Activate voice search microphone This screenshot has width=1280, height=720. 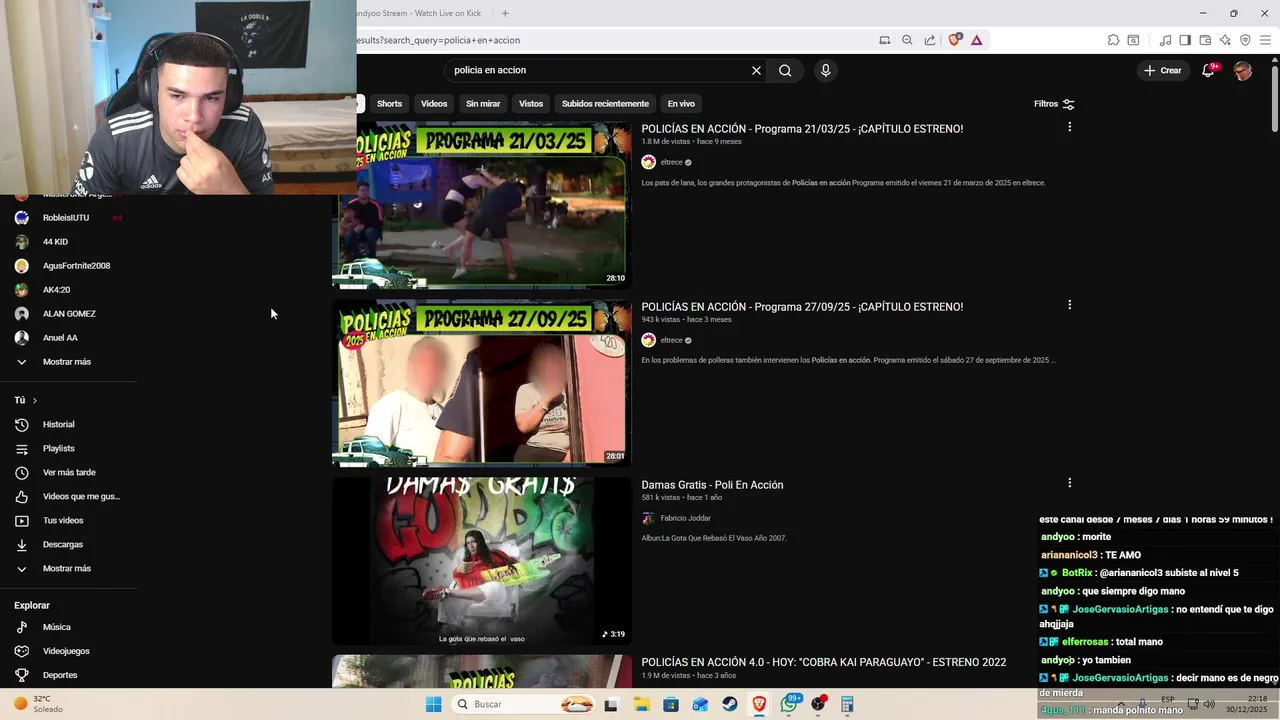(825, 70)
